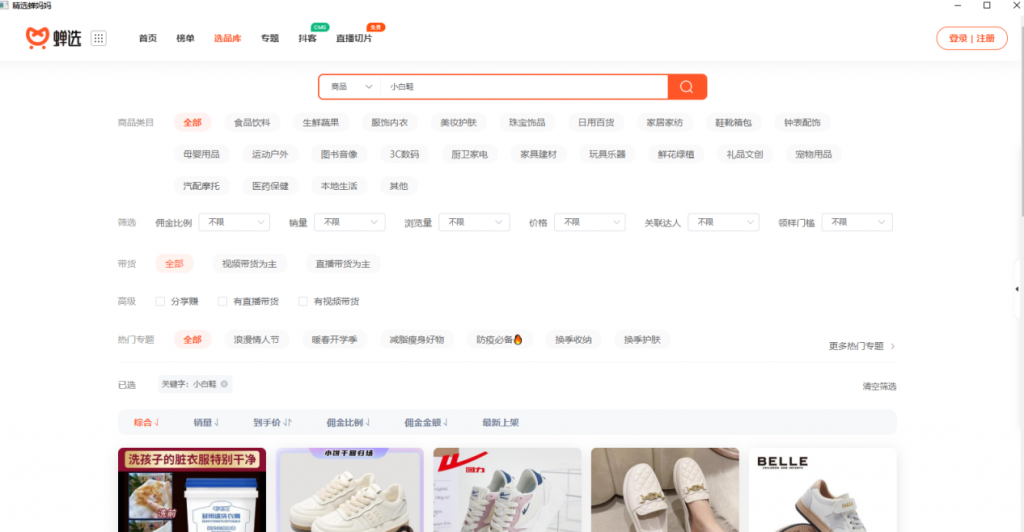Open the laundry detergent product thumbnail
Viewport: 1024px width, 532px height.
click(192, 490)
